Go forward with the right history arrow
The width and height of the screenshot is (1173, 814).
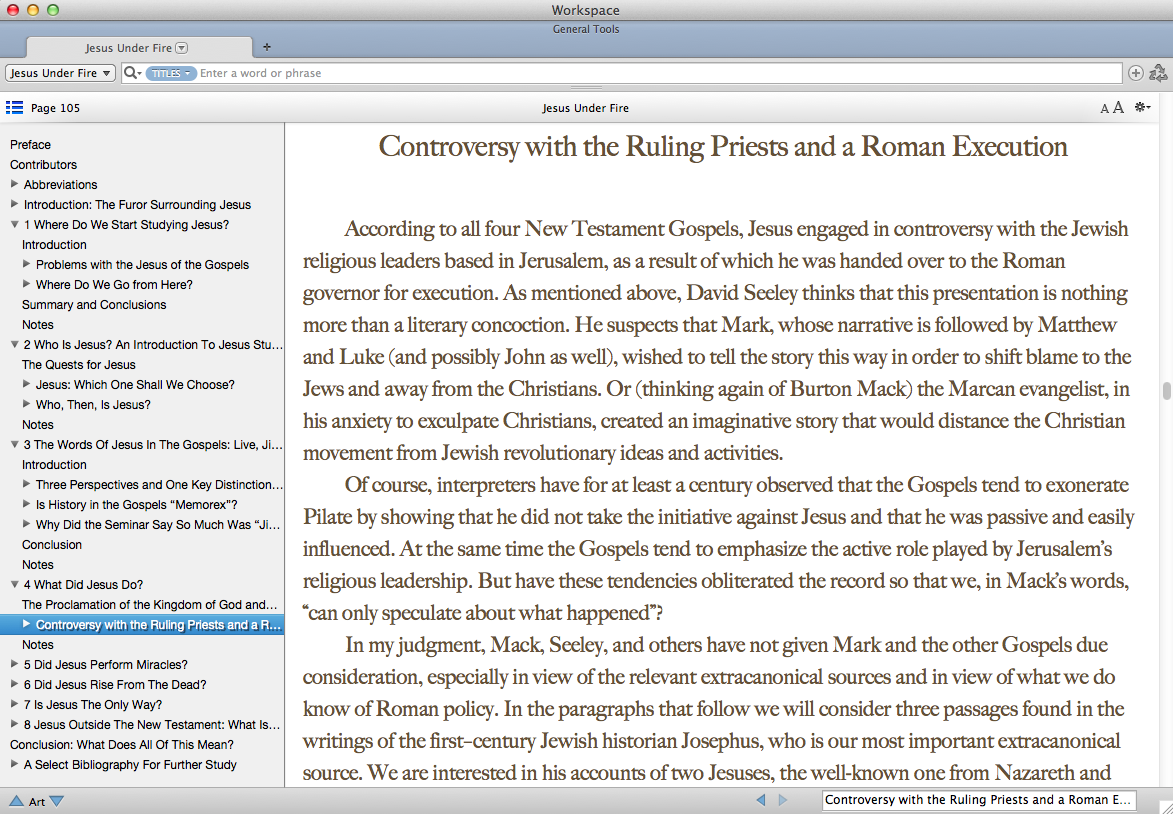pyautogui.click(x=782, y=800)
